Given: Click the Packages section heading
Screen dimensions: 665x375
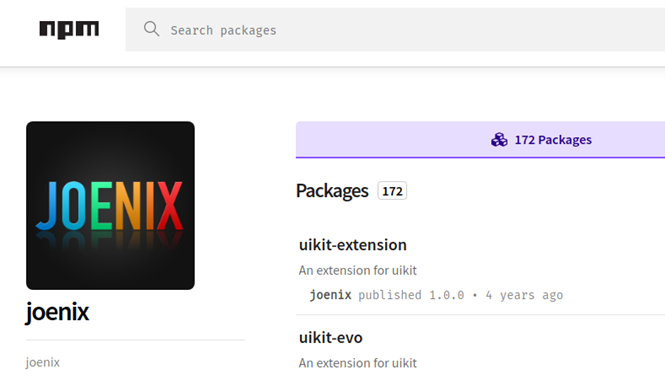Looking at the screenshot, I should tap(332, 191).
